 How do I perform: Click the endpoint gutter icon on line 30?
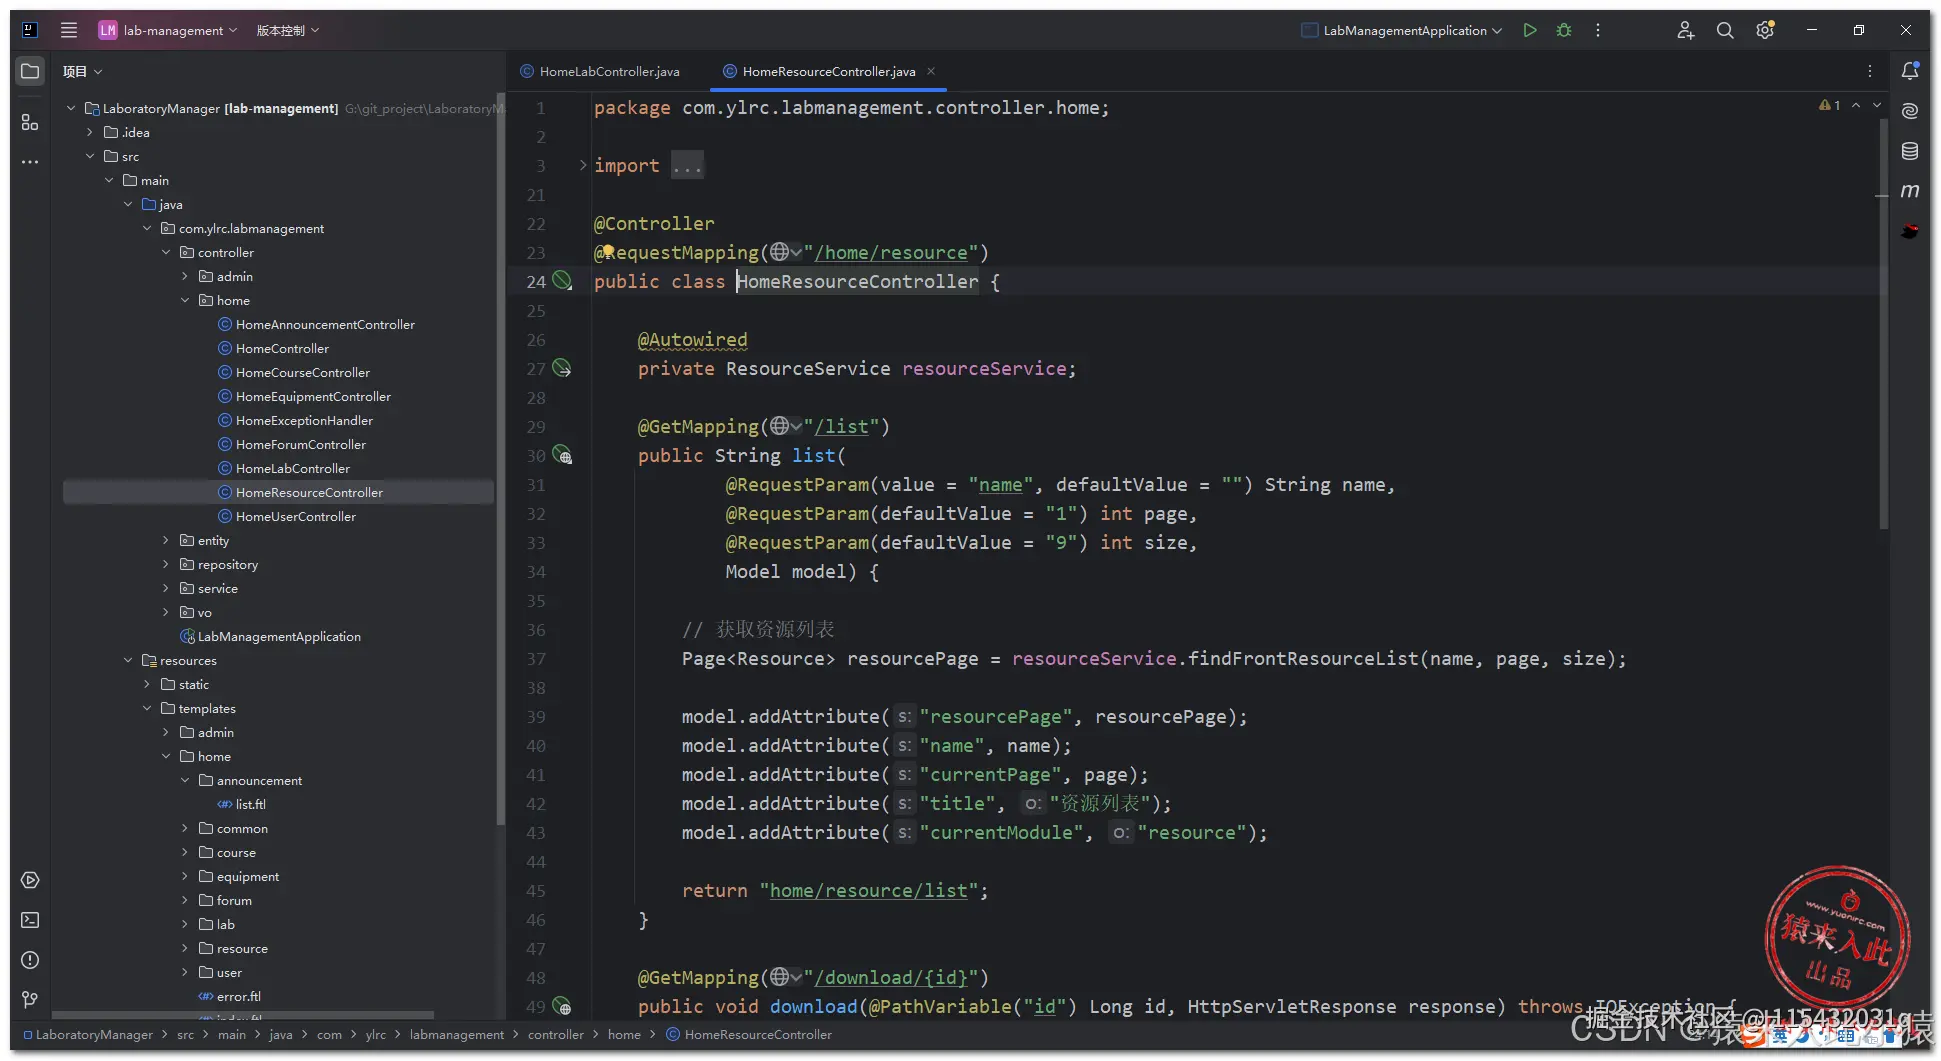[x=562, y=456]
